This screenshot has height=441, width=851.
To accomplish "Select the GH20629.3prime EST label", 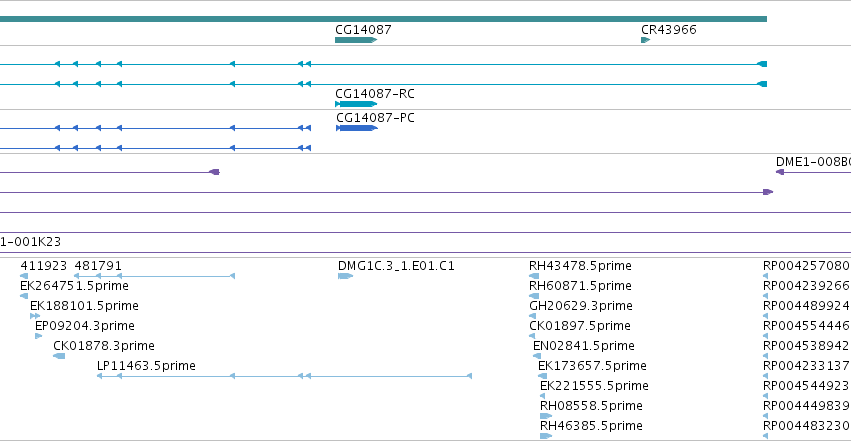I will pyautogui.click(x=581, y=306).
